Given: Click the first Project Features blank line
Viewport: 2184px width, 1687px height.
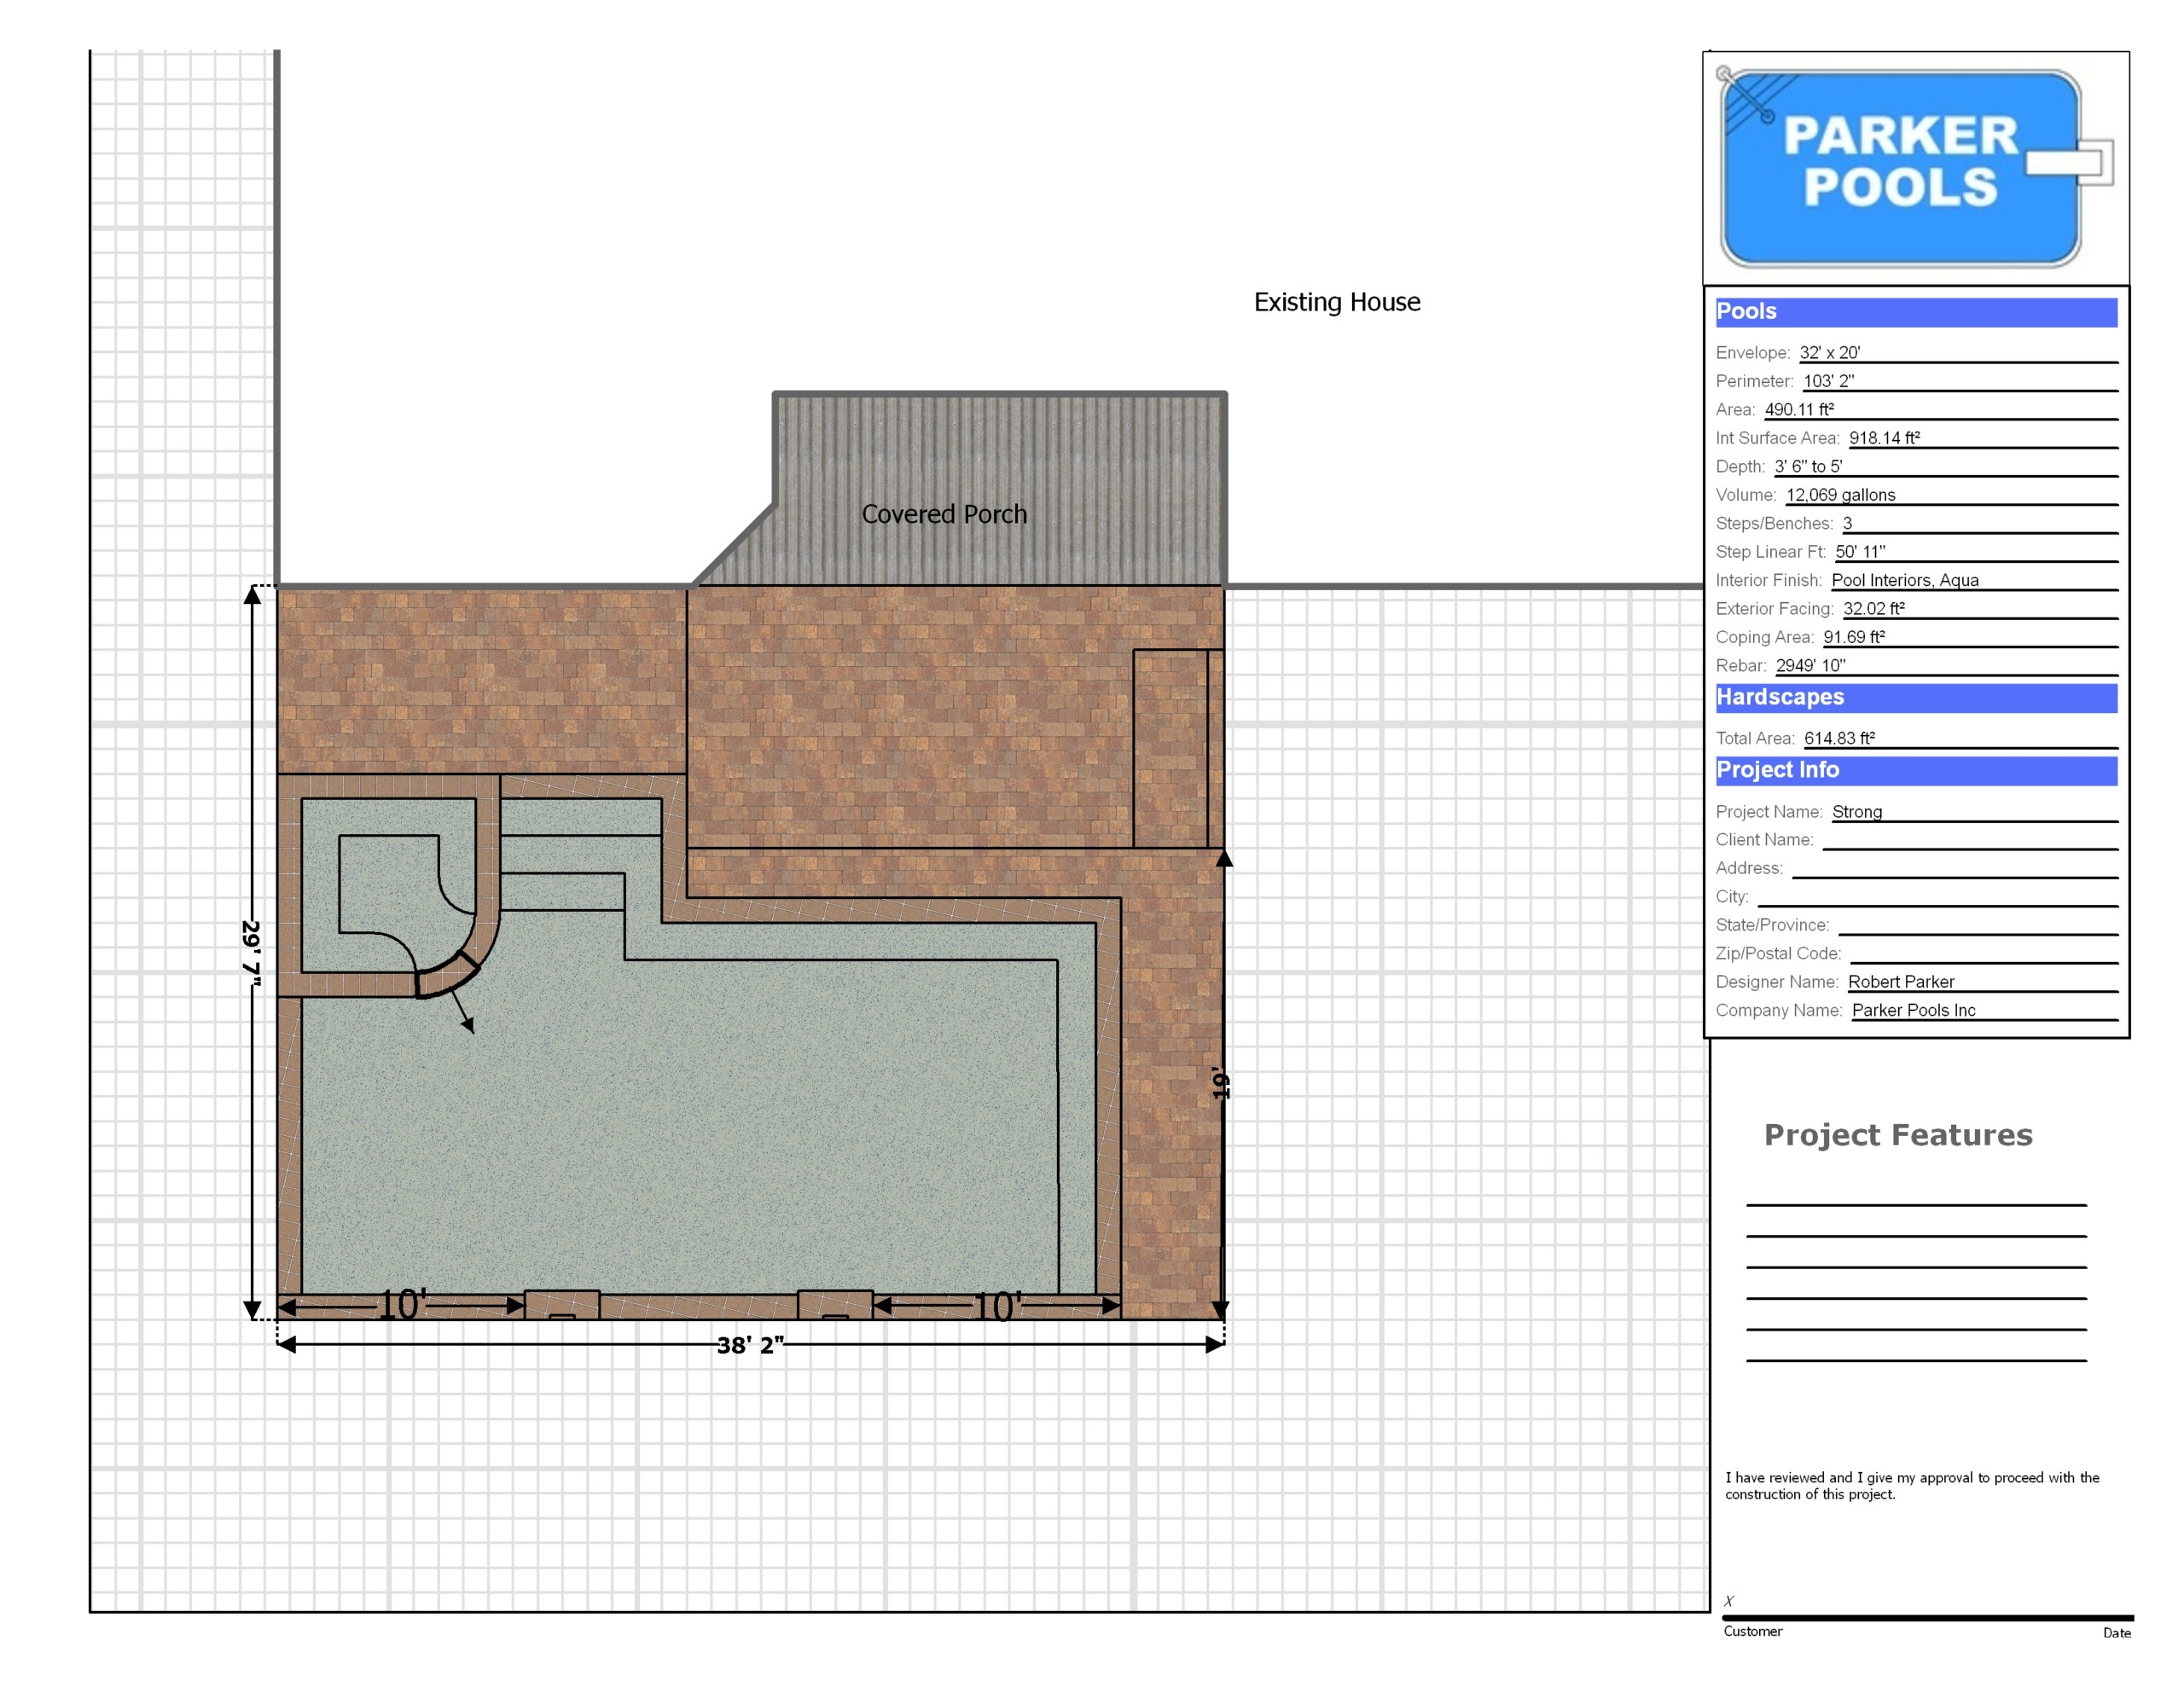Looking at the screenshot, I should pos(1915,1204).
